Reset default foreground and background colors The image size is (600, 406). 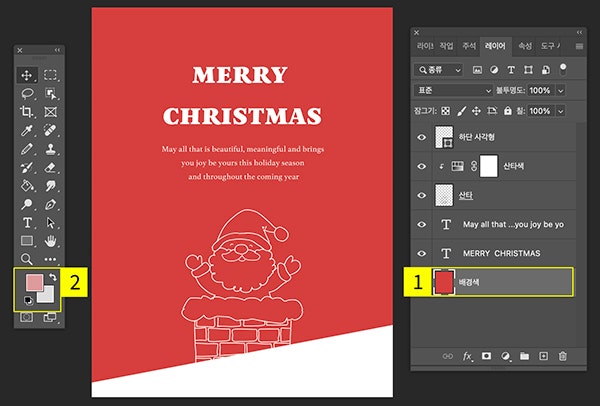point(28,300)
